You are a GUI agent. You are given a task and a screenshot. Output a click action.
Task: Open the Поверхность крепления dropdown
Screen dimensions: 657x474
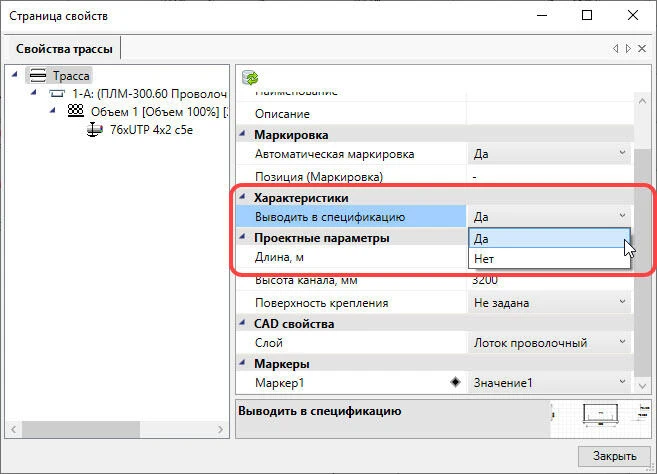coord(622,302)
